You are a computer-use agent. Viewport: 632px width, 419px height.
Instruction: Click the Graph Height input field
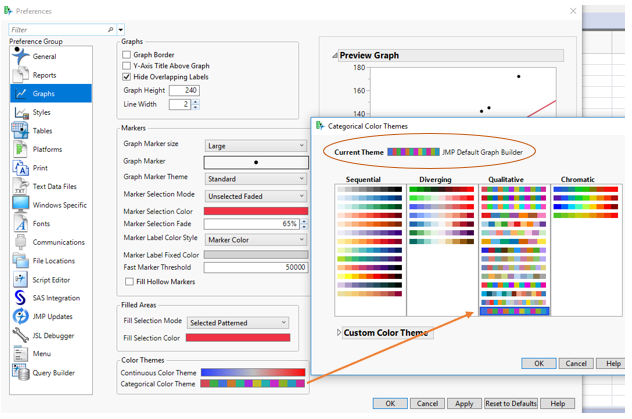click(184, 90)
